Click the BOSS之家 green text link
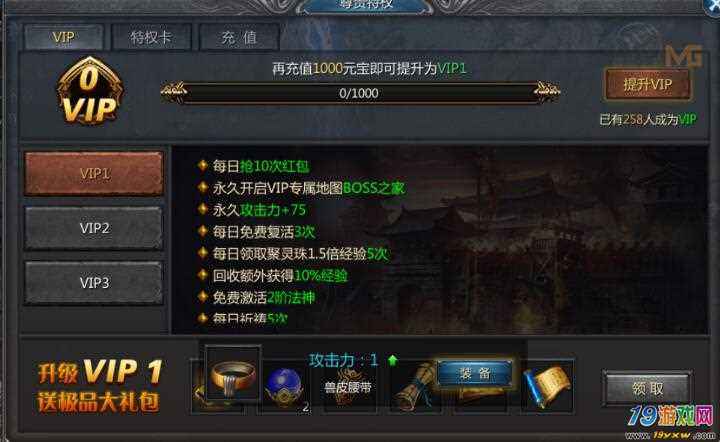720x442 pixels. tap(374, 188)
